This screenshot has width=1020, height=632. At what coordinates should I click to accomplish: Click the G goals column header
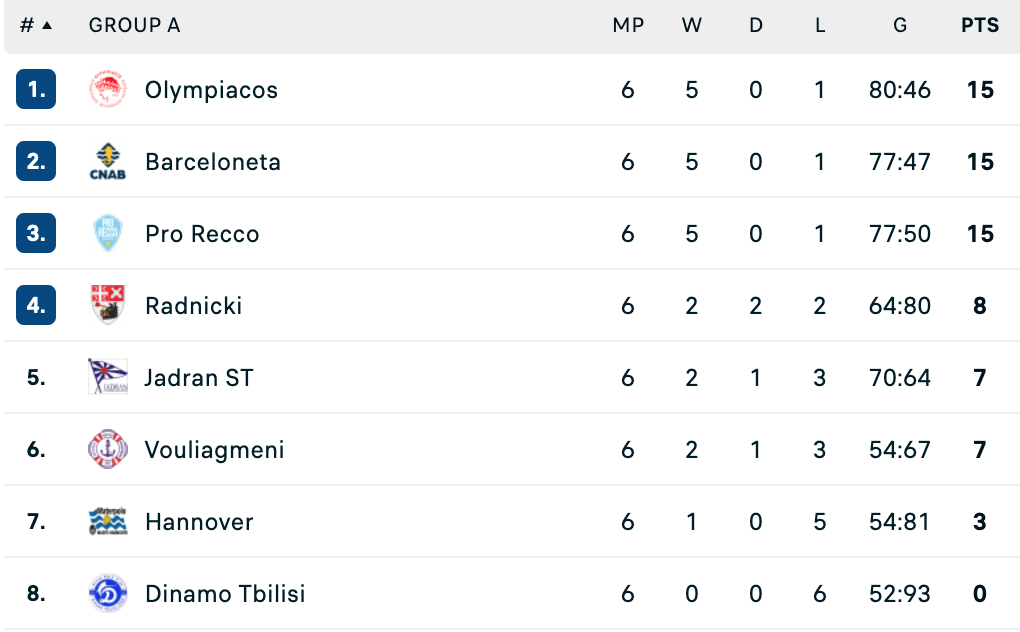[x=900, y=26]
